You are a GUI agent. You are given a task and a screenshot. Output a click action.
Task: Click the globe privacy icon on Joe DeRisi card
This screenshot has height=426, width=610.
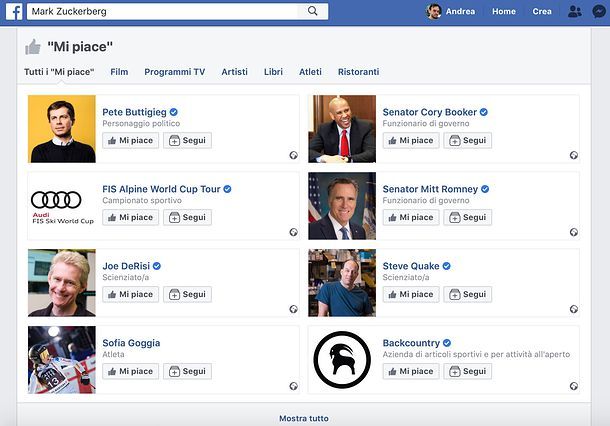[293, 309]
